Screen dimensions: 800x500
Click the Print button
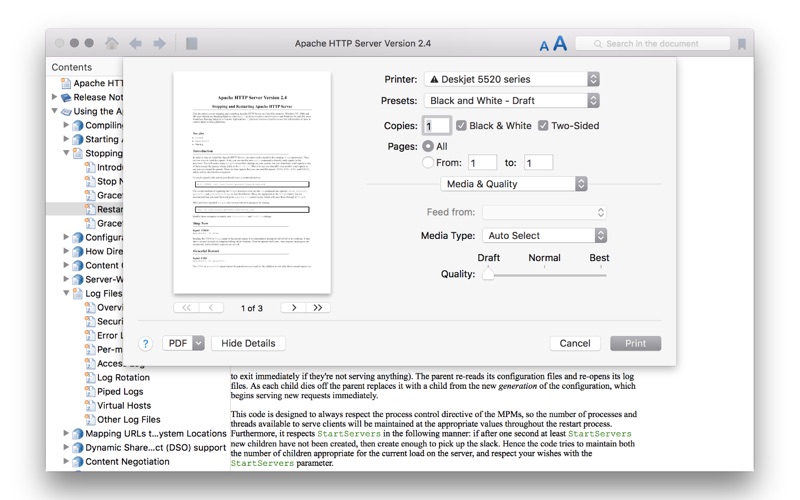click(x=635, y=343)
